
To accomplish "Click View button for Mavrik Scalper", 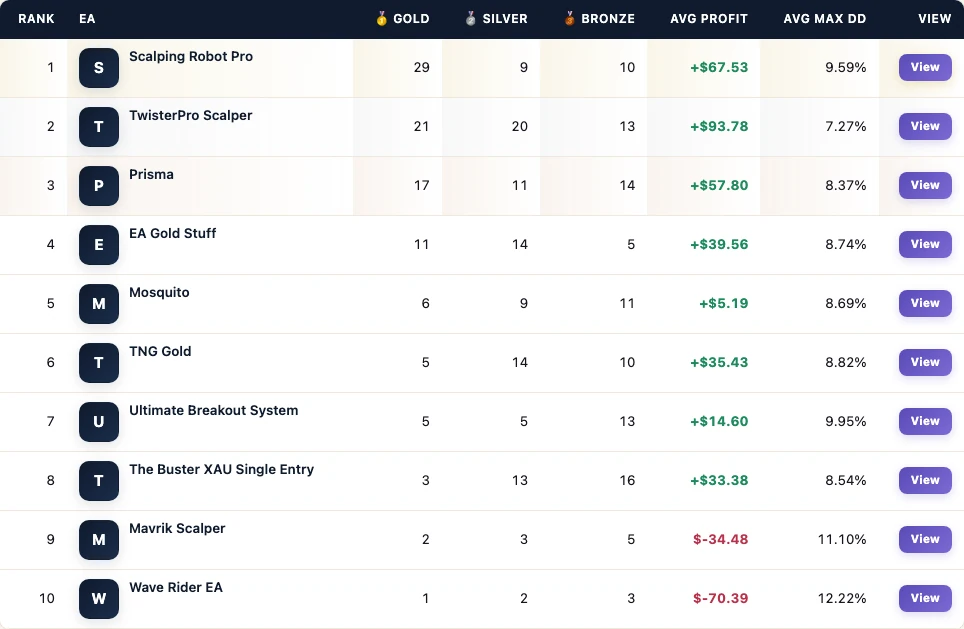I will [925, 539].
